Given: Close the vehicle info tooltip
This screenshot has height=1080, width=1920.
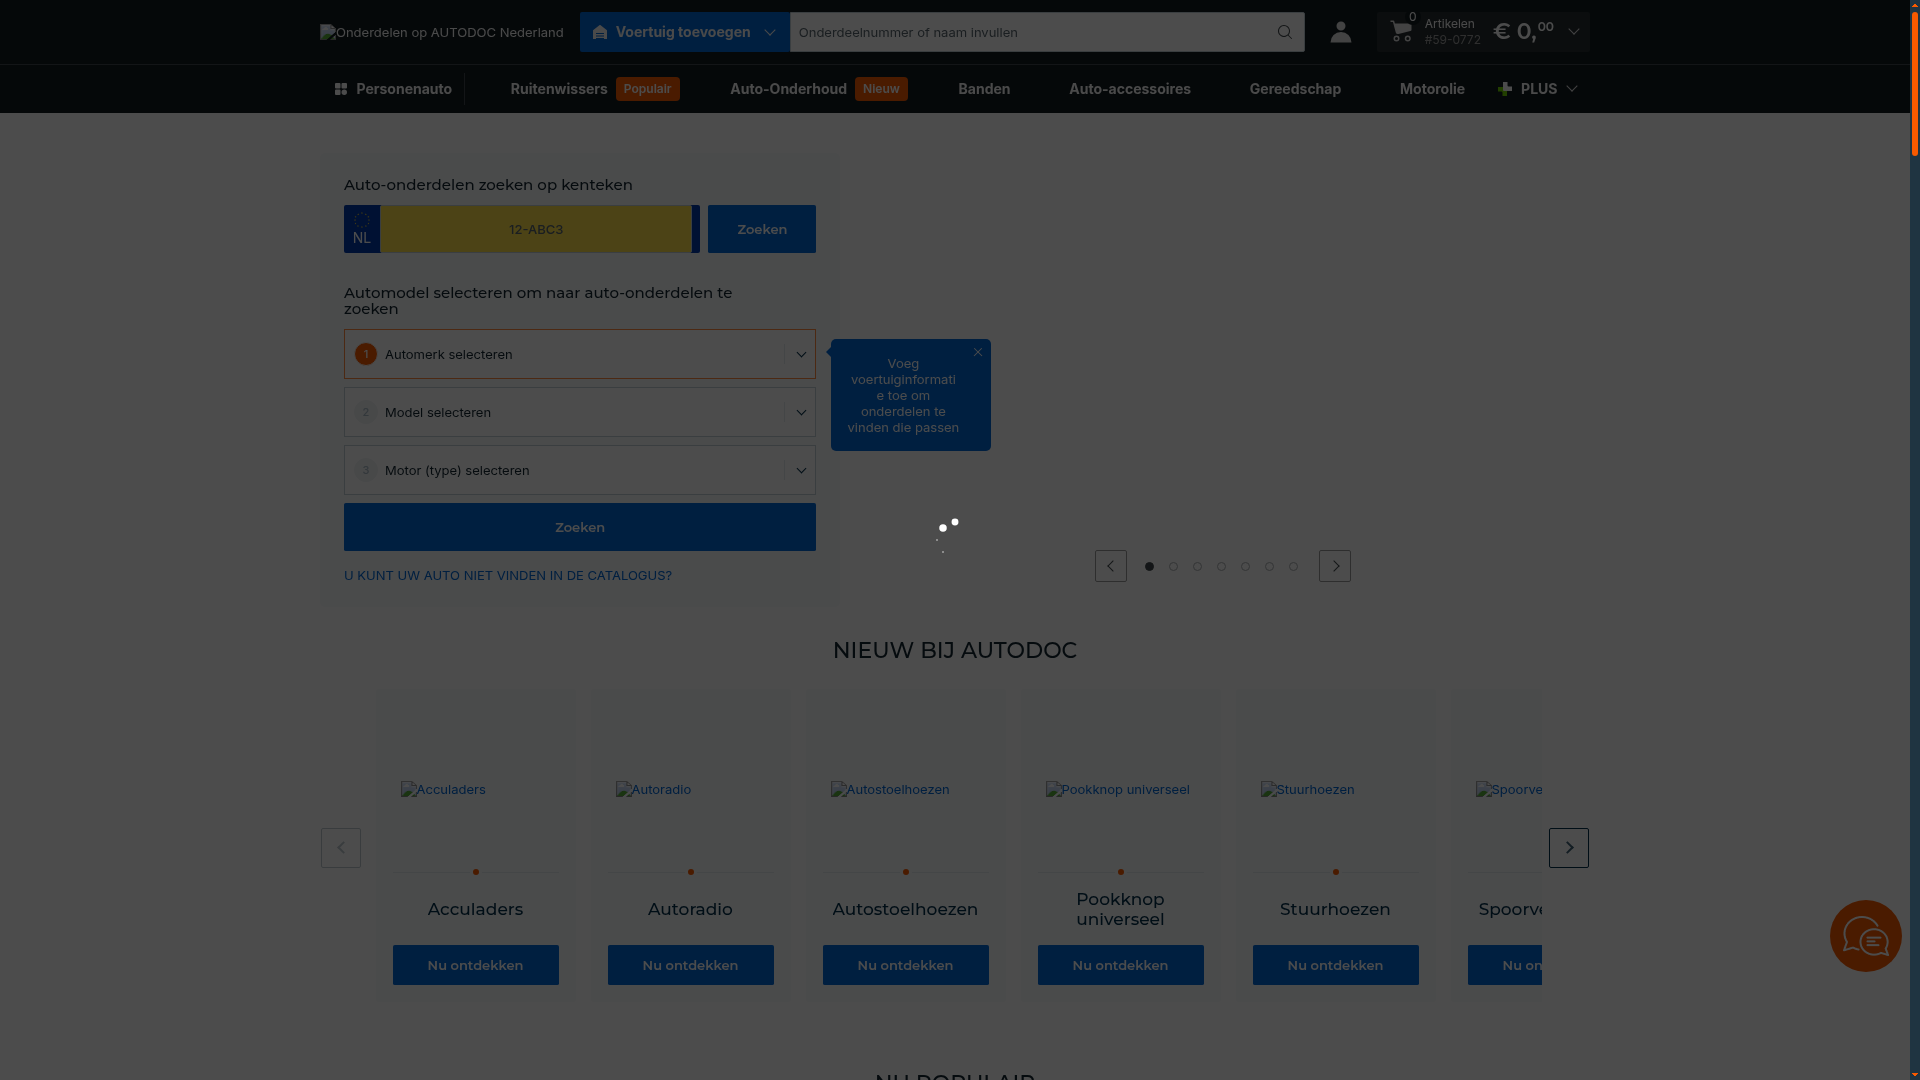Looking at the screenshot, I should [x=978, y=352].
